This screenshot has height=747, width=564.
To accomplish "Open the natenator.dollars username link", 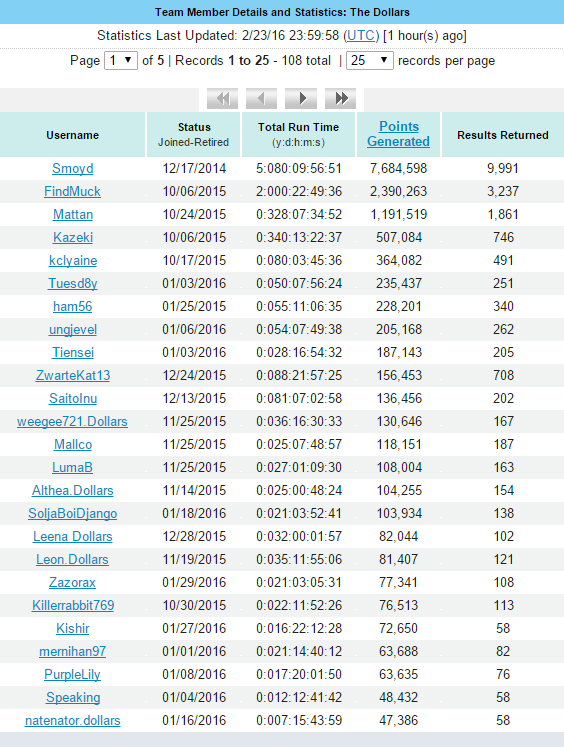I will pos(72,720).
